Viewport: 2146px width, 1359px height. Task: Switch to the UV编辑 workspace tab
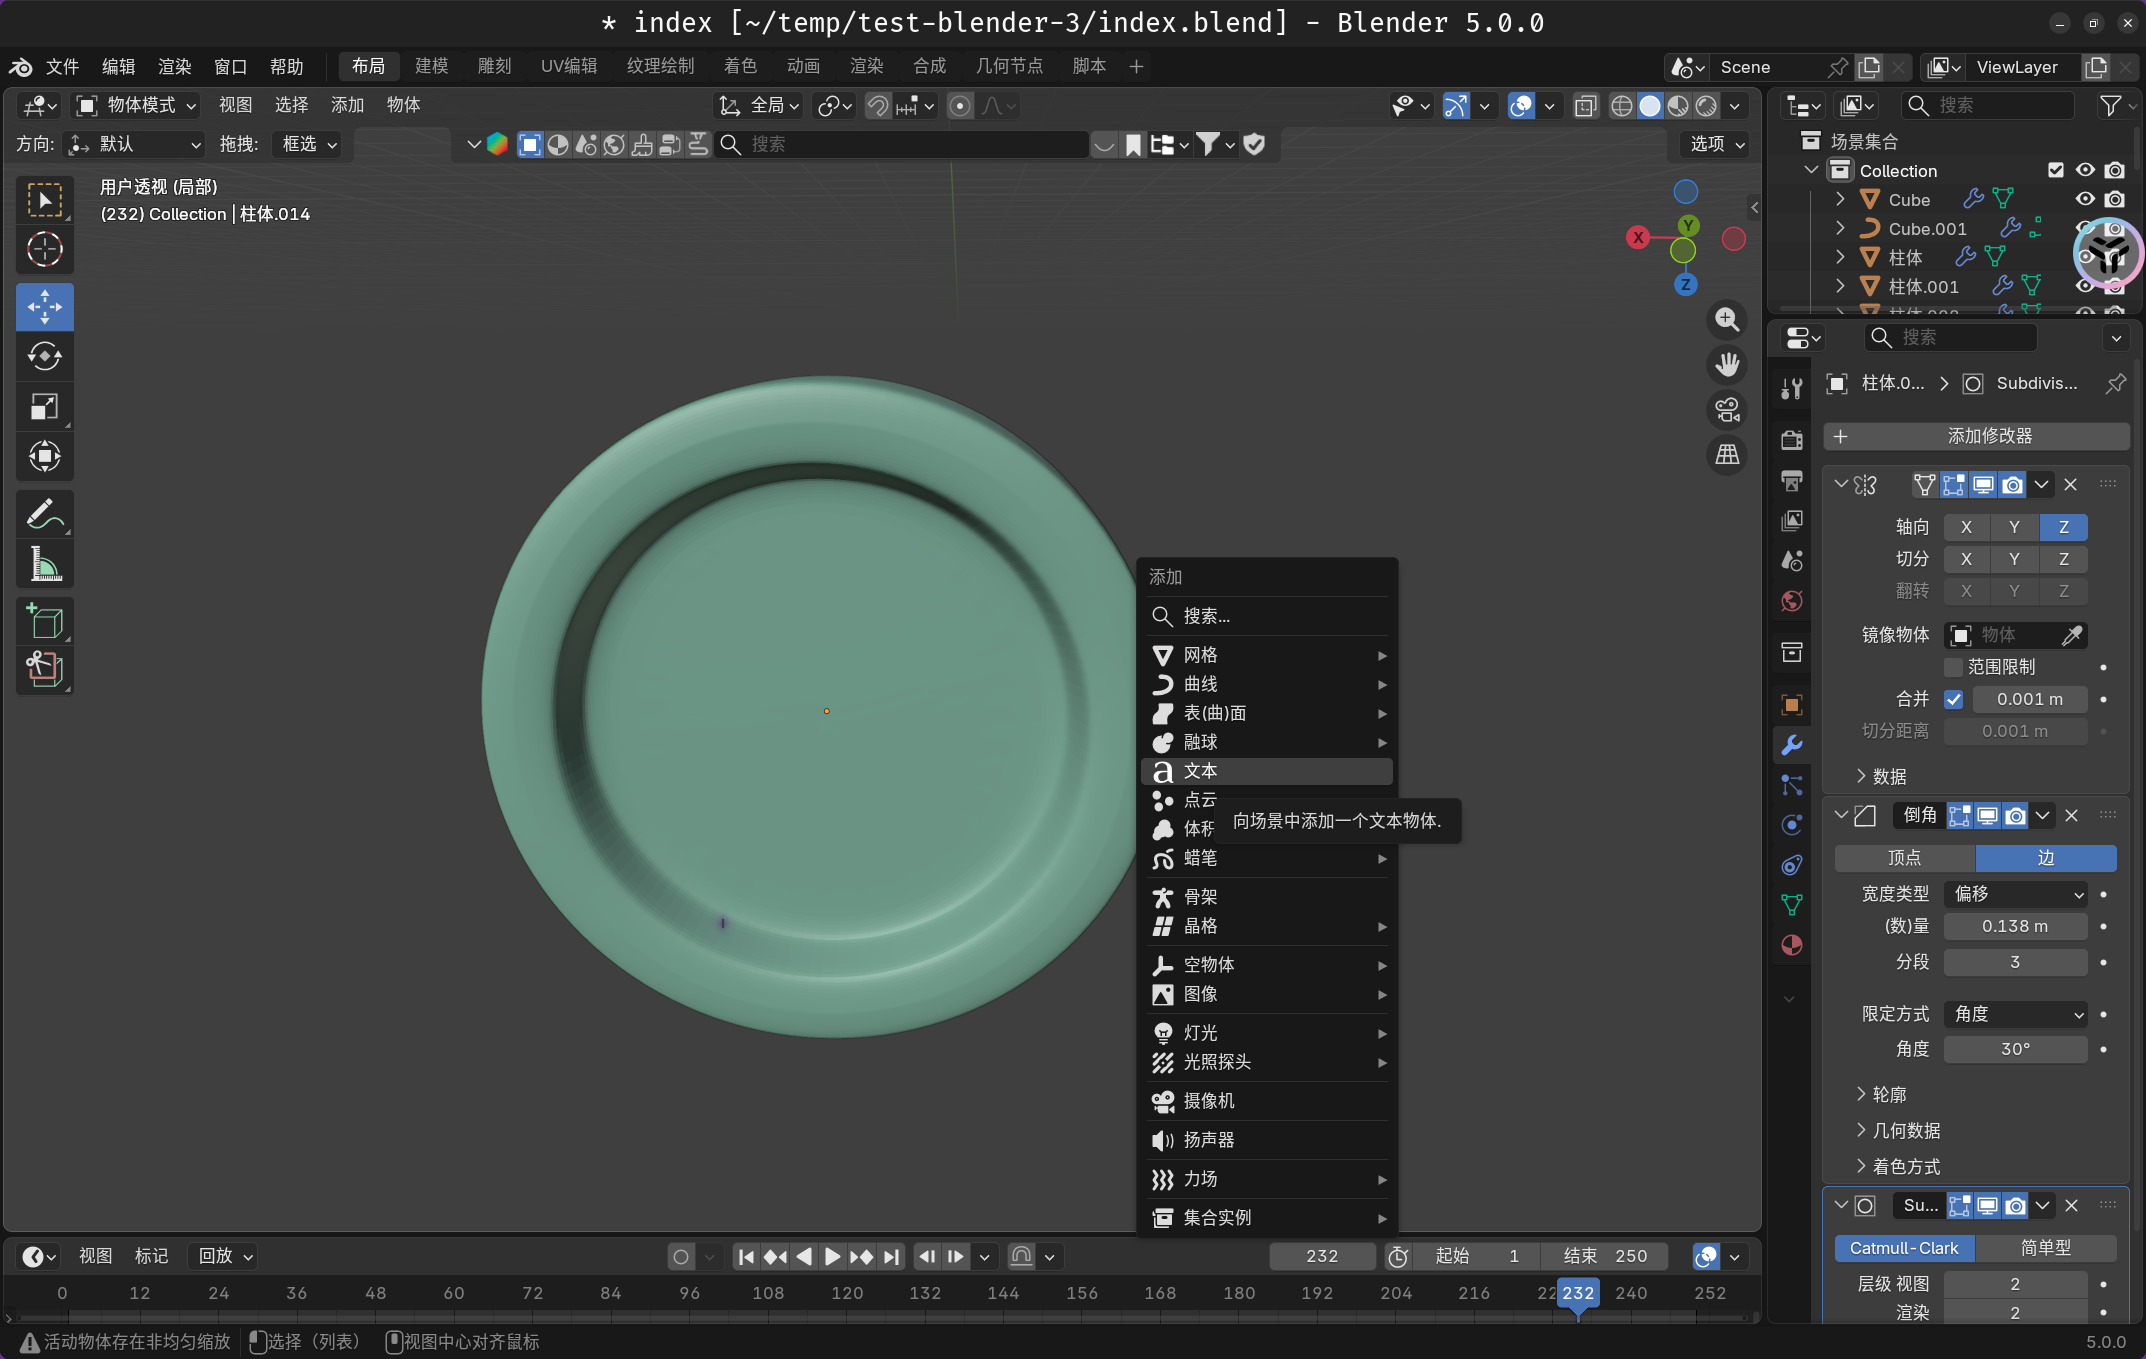[x=568, y=66]
